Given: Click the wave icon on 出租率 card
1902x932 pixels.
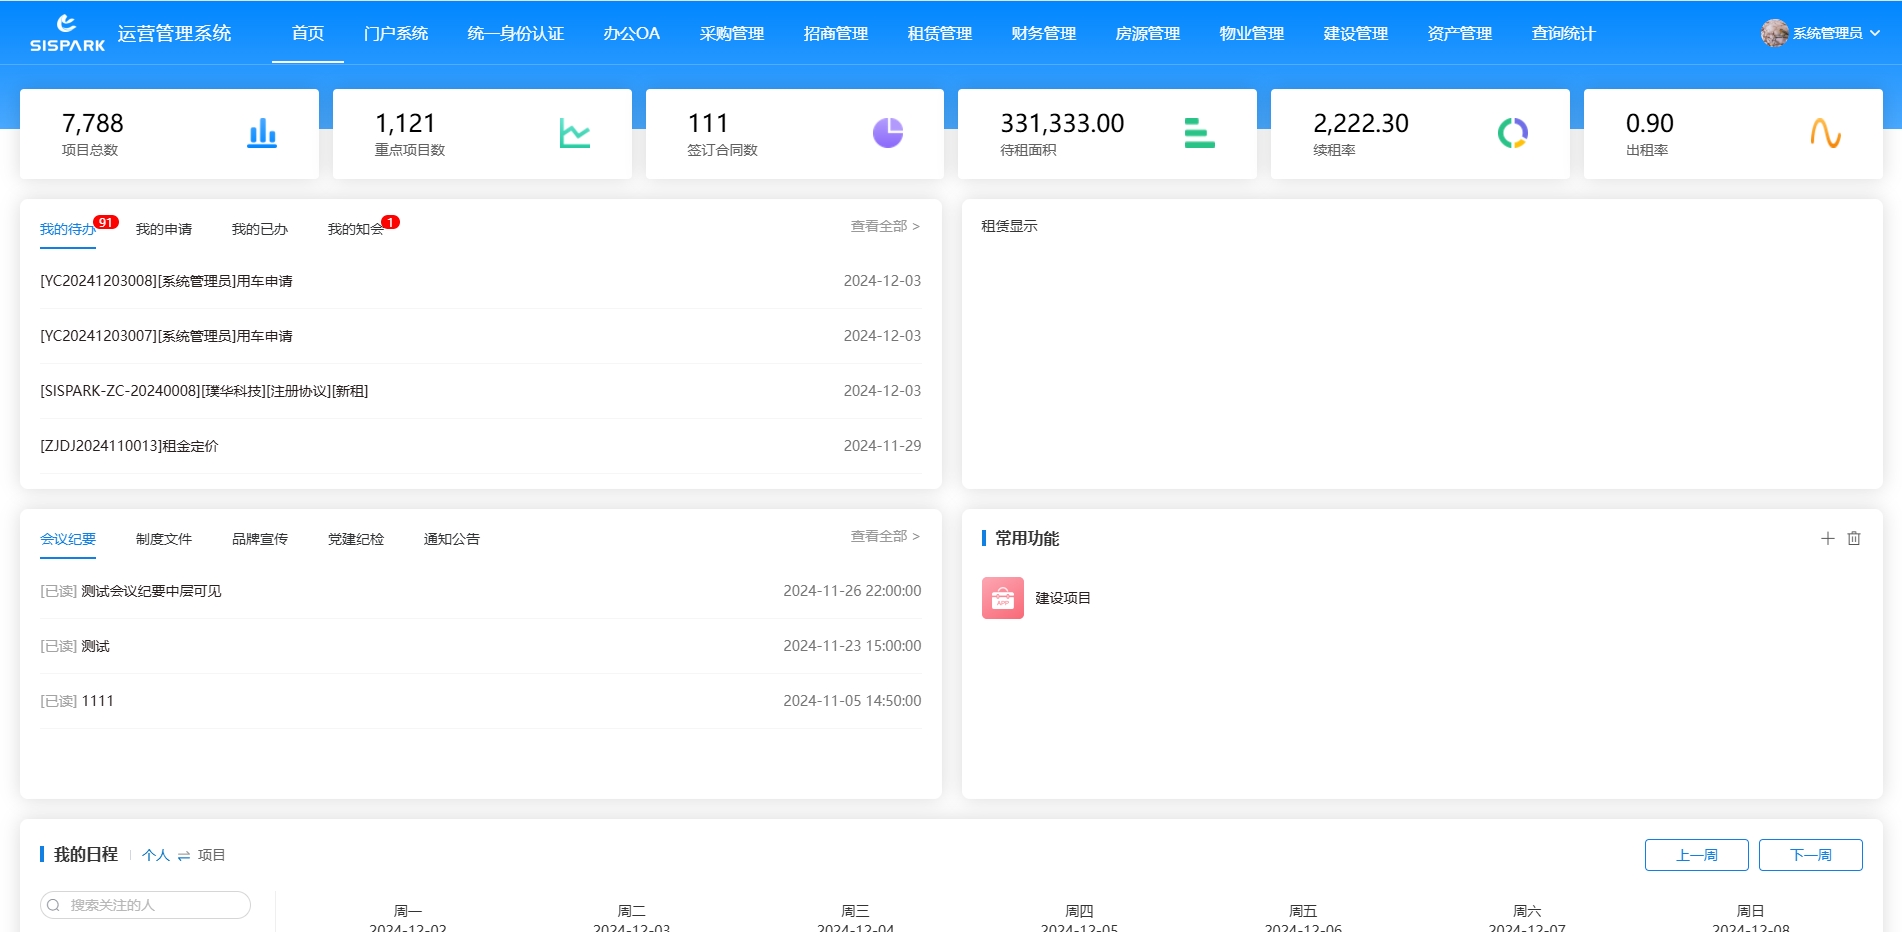Looking at the screenshot, I should click(1826, 133).
